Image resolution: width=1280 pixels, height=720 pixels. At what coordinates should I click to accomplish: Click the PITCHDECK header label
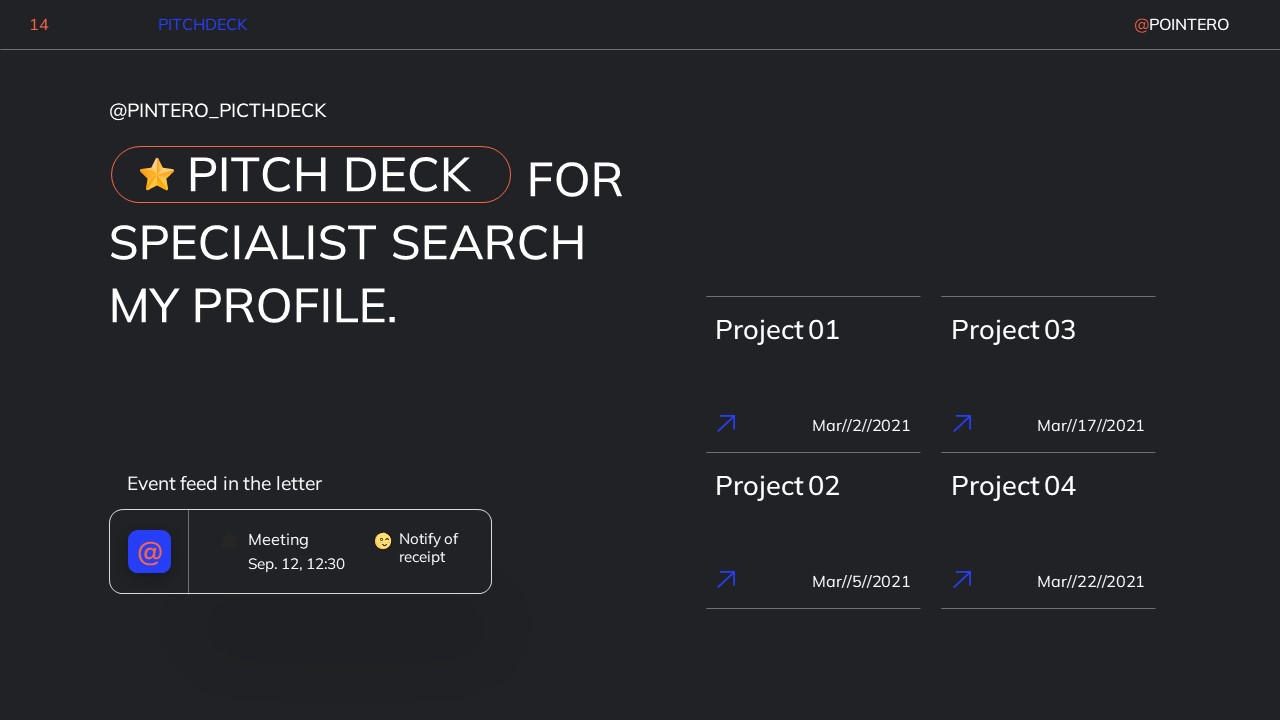click(x=202, y=25)
